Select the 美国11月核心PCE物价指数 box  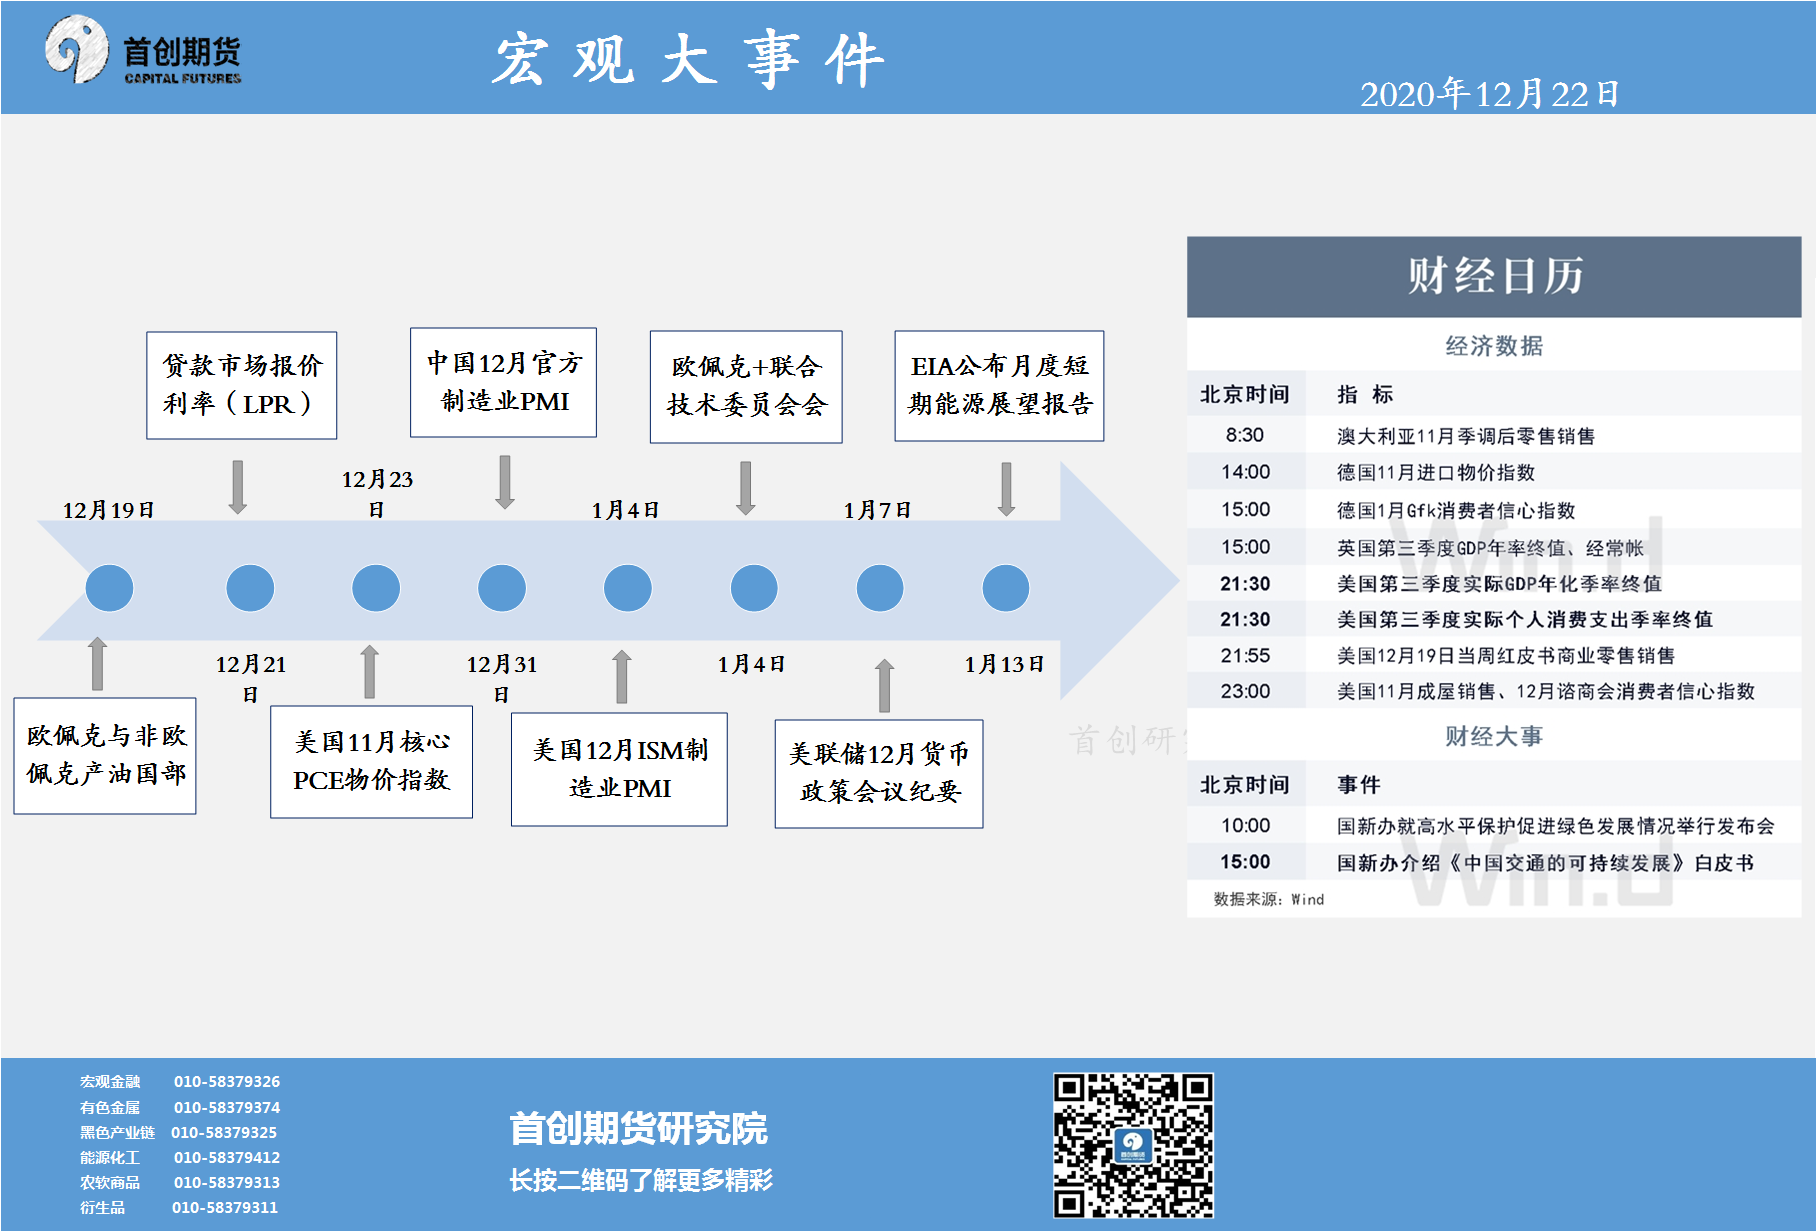371,761
